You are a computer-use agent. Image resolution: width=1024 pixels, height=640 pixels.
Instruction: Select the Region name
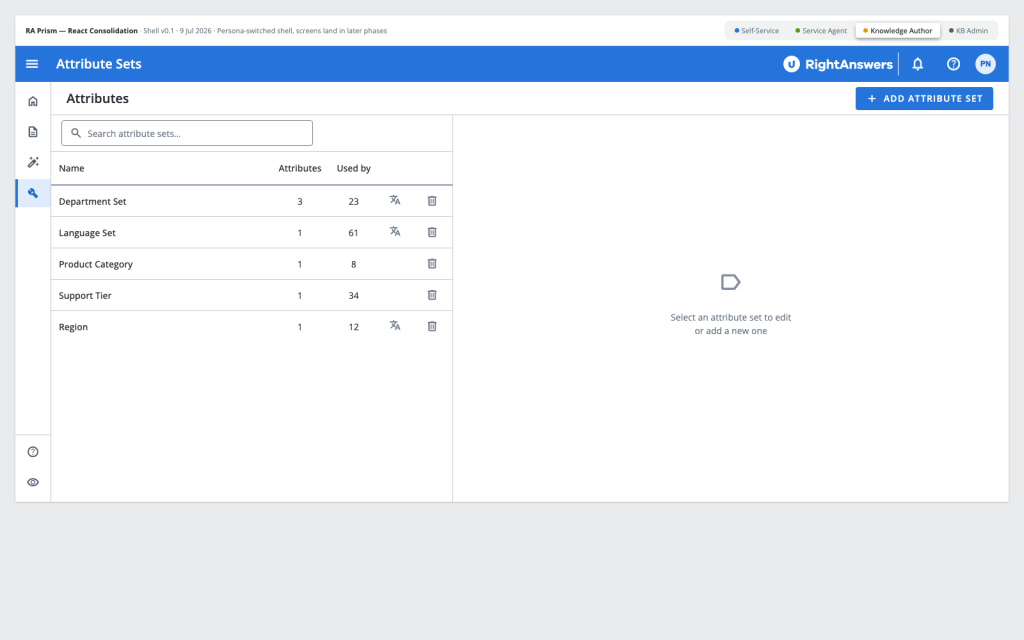(x=73, y=327)
